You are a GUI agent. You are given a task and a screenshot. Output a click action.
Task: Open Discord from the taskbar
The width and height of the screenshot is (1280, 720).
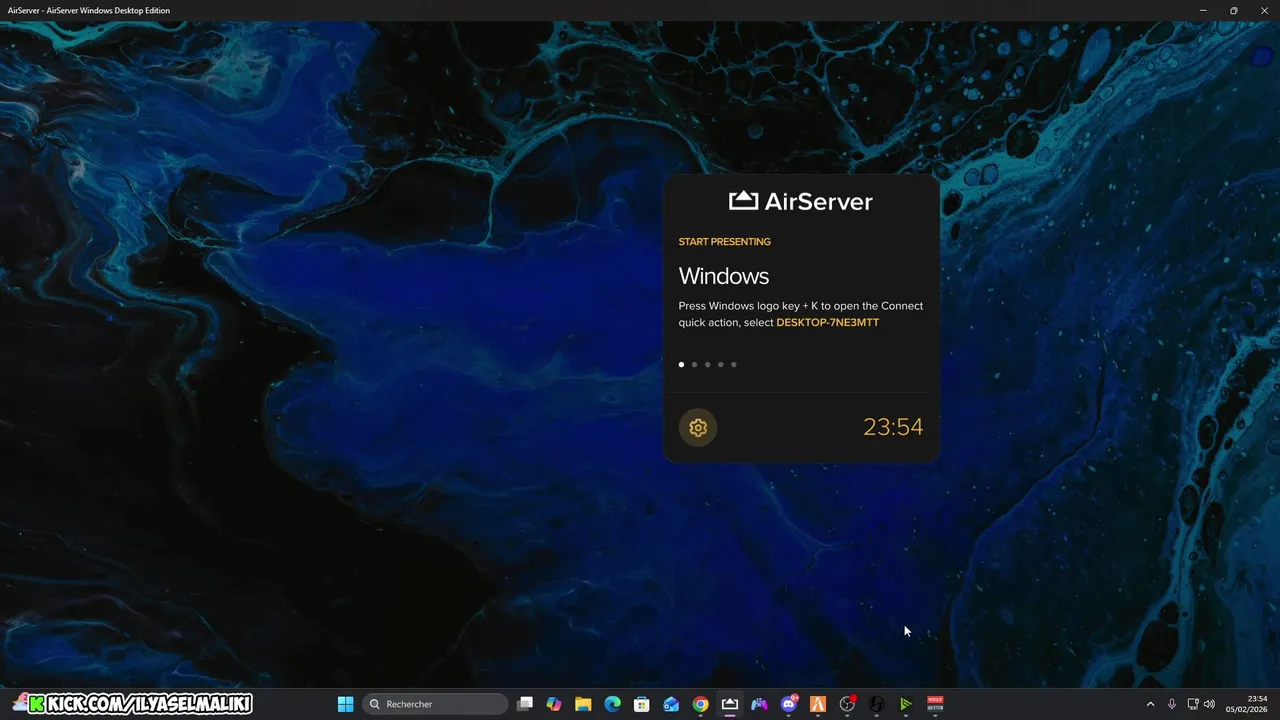pyautogui.click(x=789, y=704)
